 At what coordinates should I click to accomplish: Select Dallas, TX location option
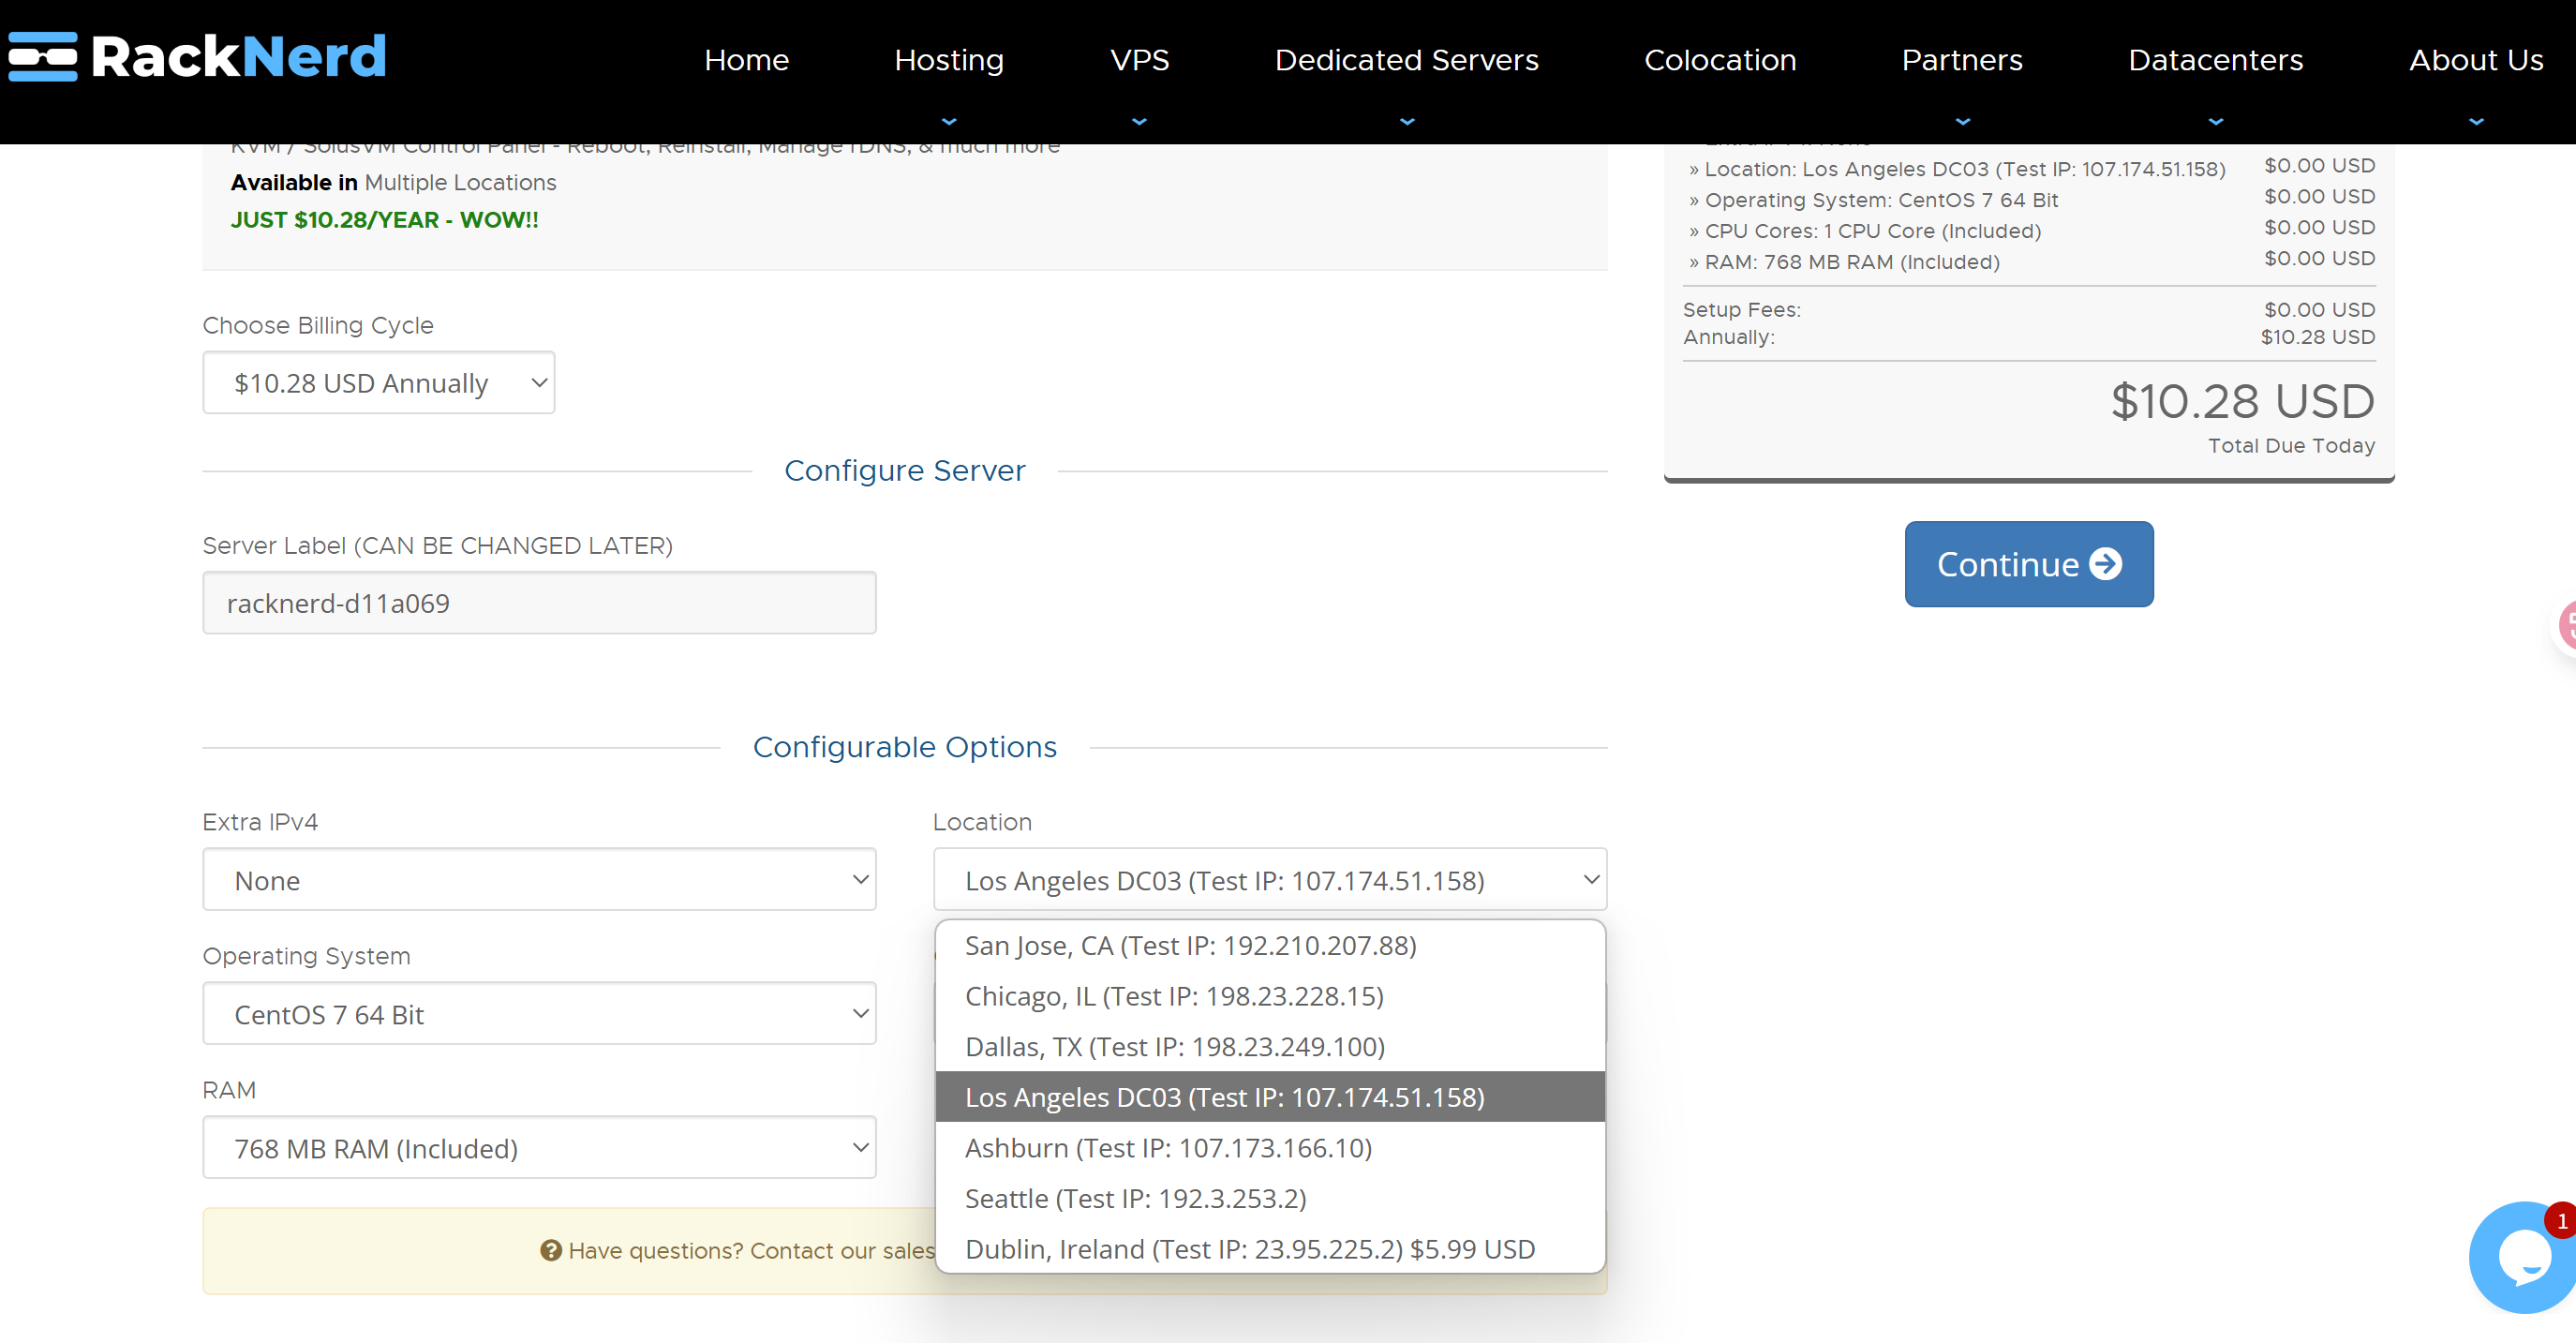(x=1270, y=1046)
